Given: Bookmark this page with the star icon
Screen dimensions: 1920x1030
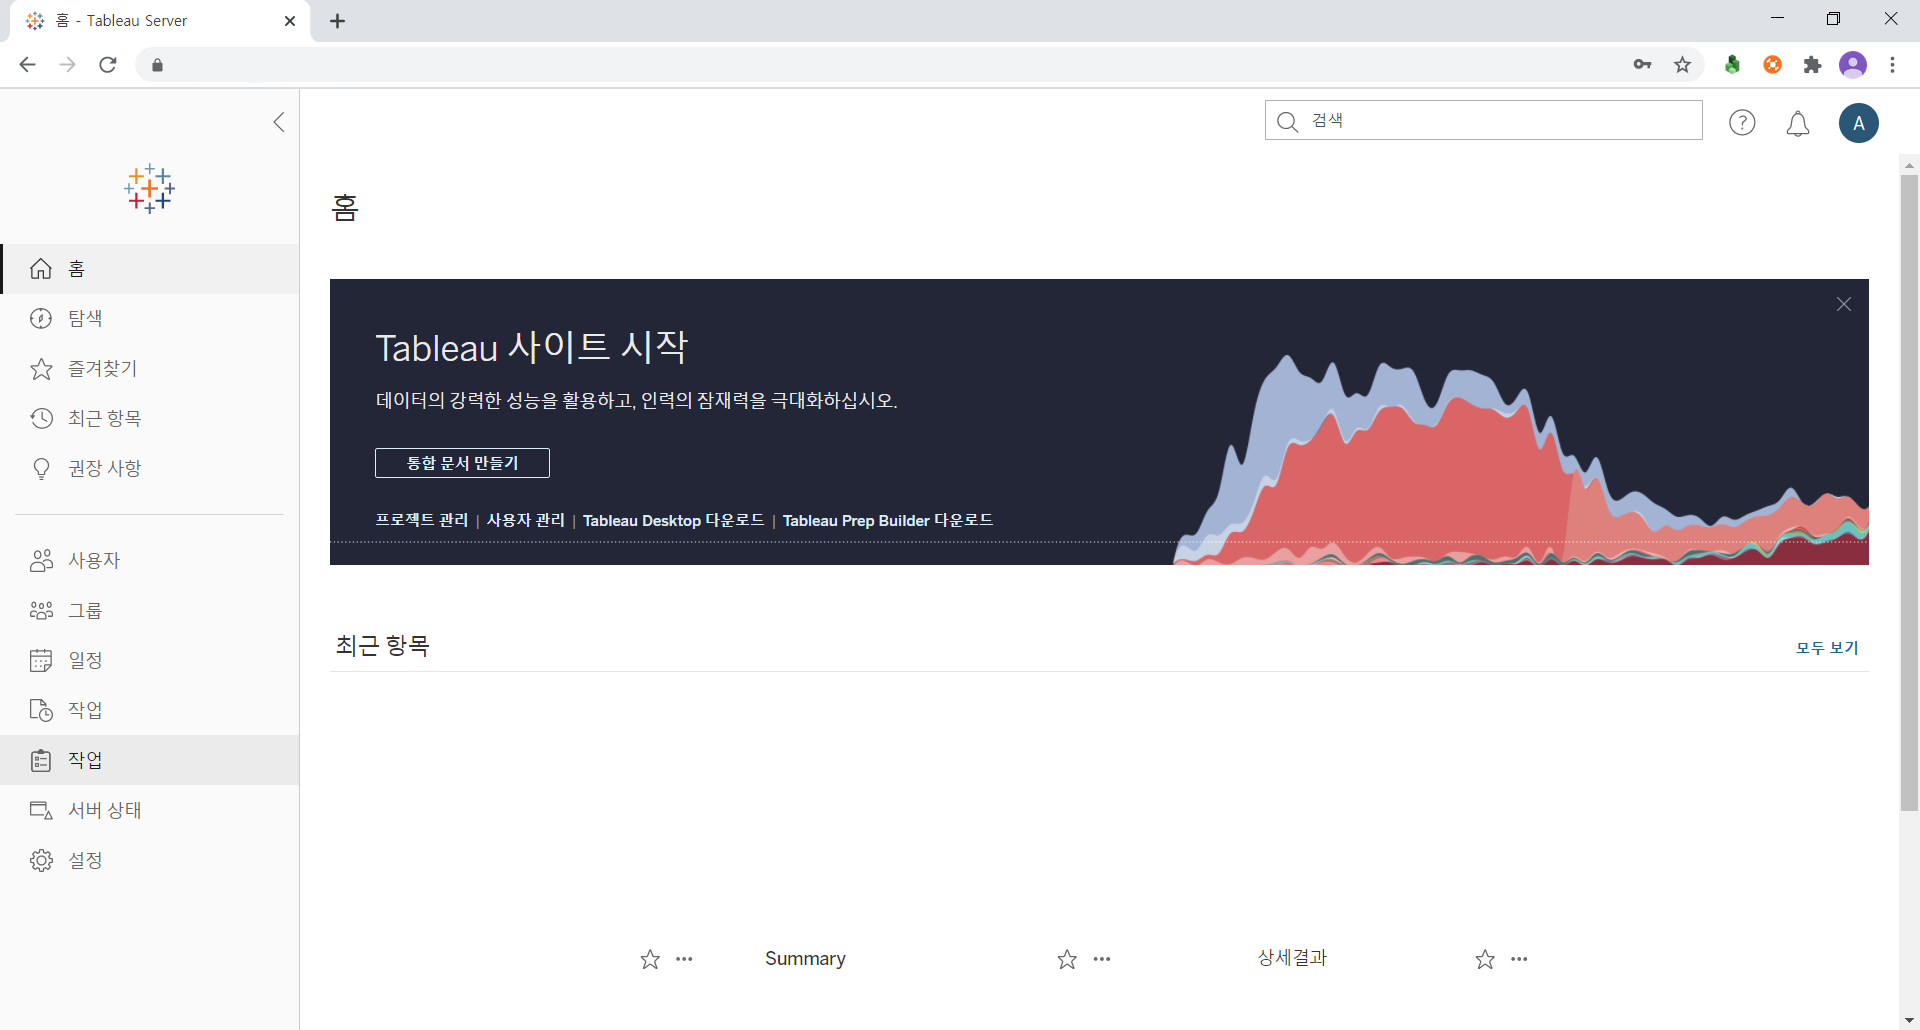Looking at the screenshot, I should coord(1683,65).
